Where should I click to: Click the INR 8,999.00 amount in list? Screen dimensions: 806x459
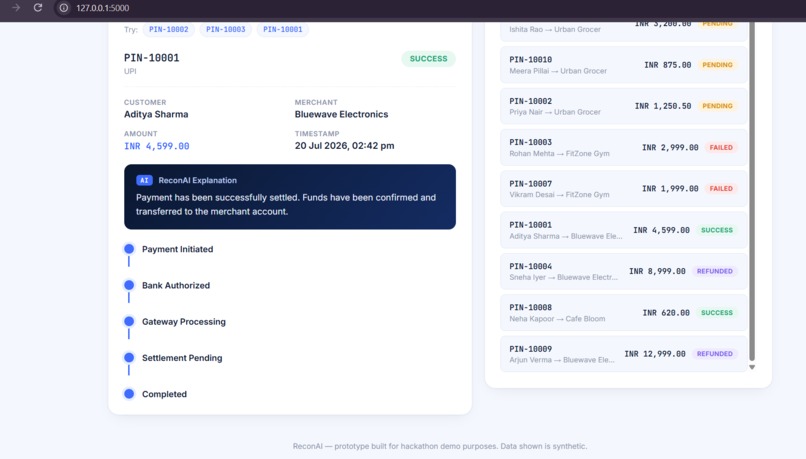click(x=657, y=271)
